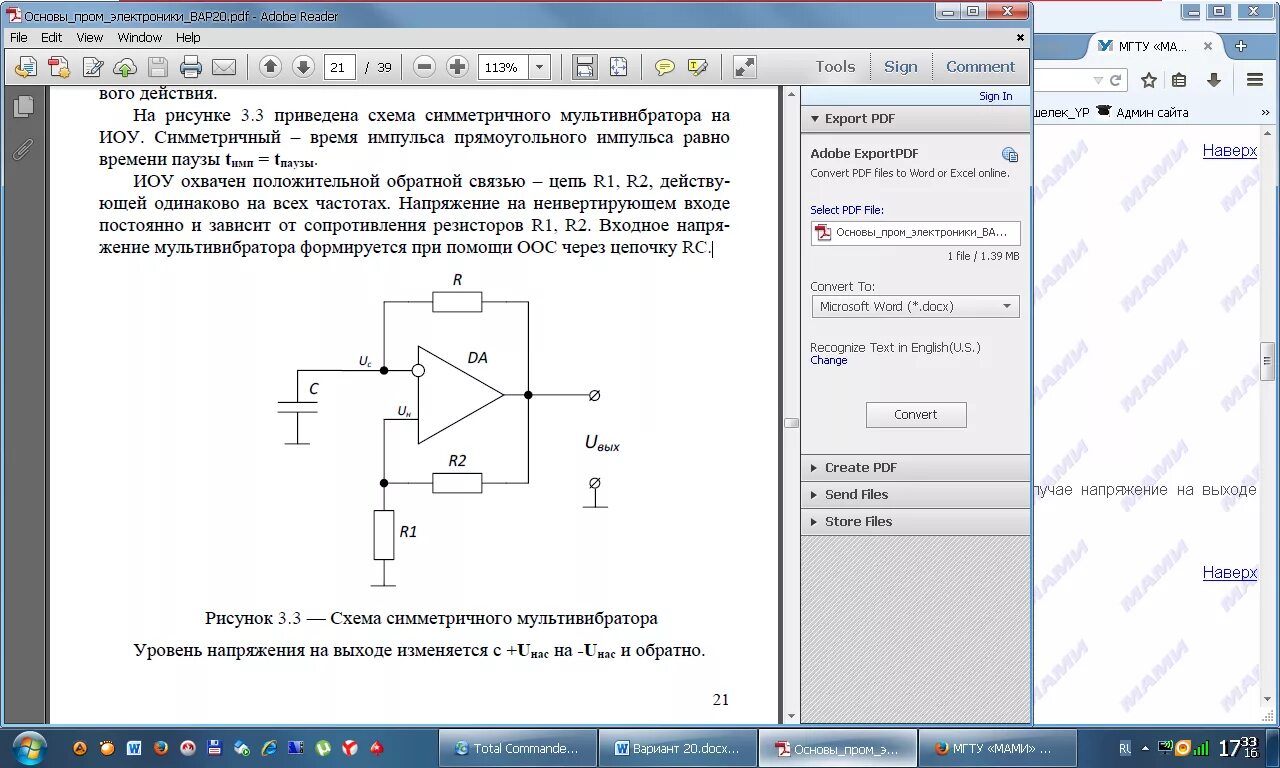Open the File menu

[19, 37]
